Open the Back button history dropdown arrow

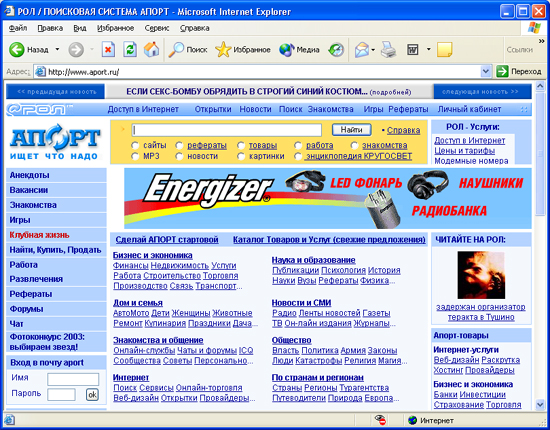[57, 49]
